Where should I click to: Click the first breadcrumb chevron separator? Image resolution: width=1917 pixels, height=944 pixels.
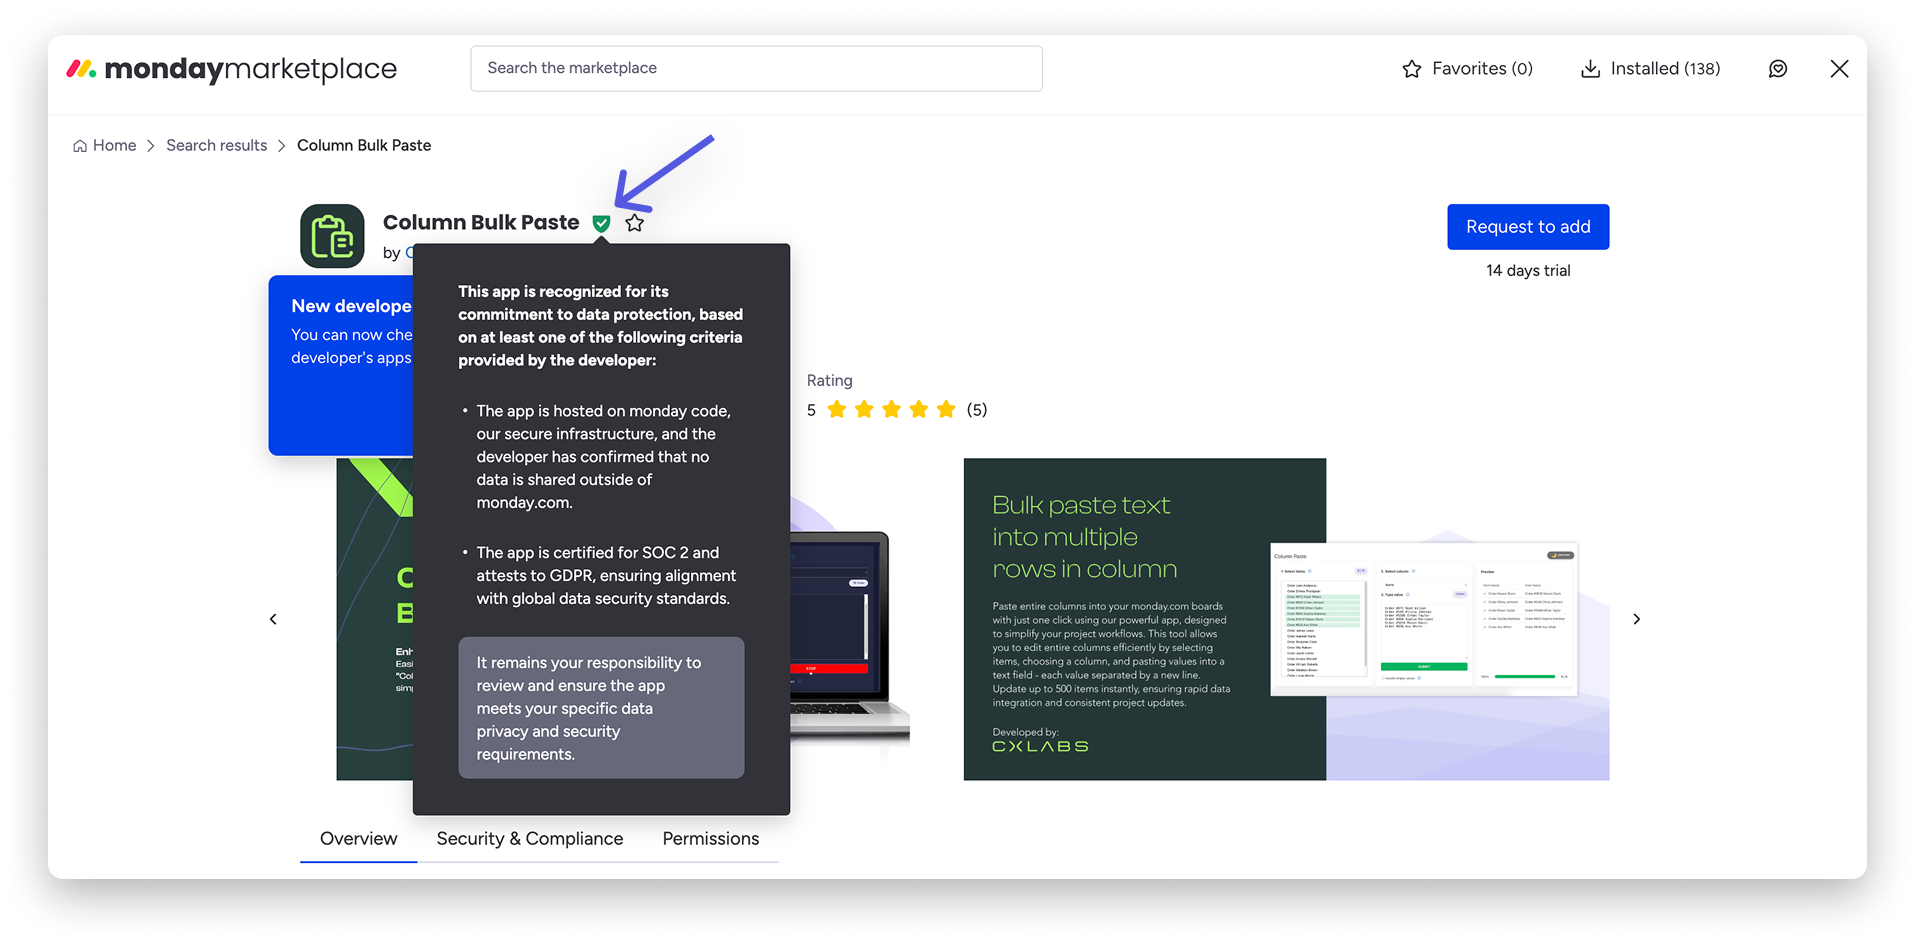(151, 146)
